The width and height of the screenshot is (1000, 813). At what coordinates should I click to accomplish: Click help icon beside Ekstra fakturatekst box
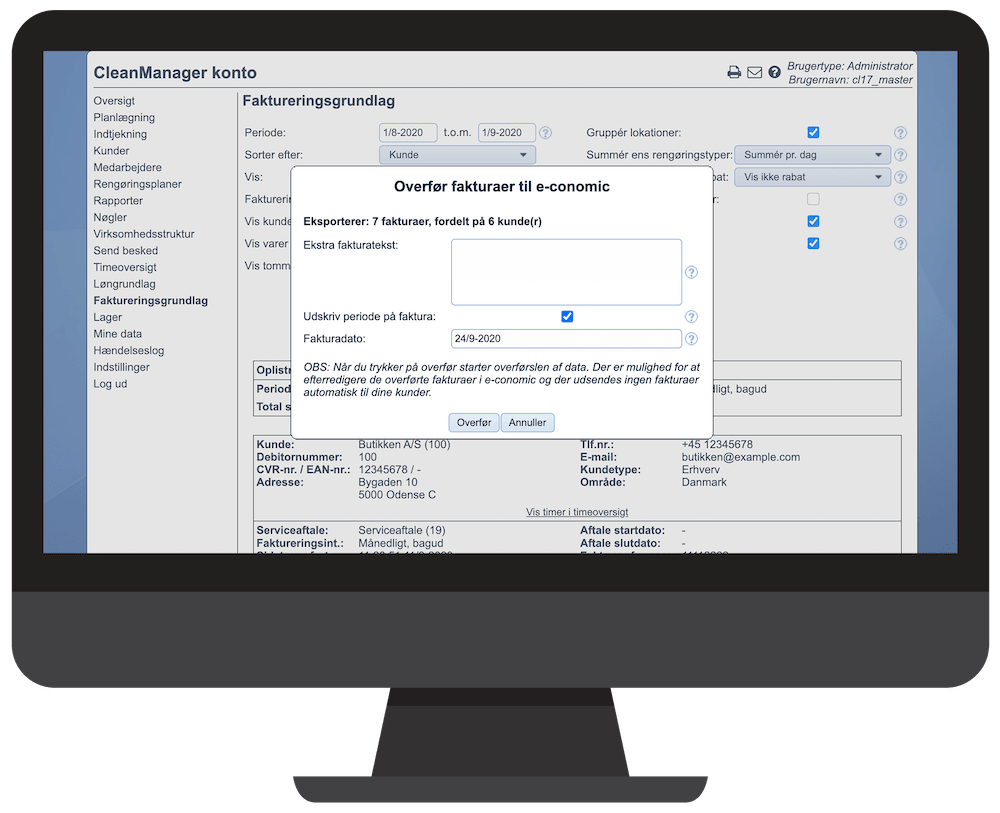(691, 272)
